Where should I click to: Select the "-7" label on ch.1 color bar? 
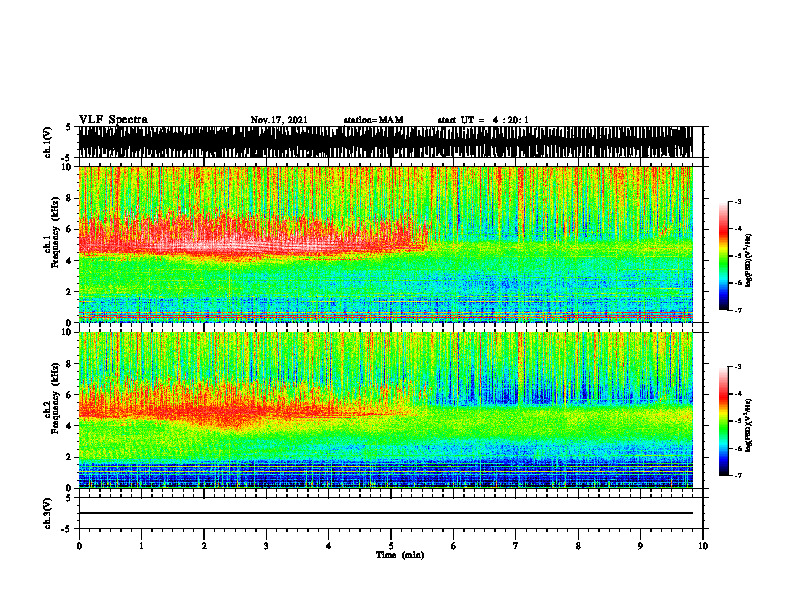click(x=737, y=310)
